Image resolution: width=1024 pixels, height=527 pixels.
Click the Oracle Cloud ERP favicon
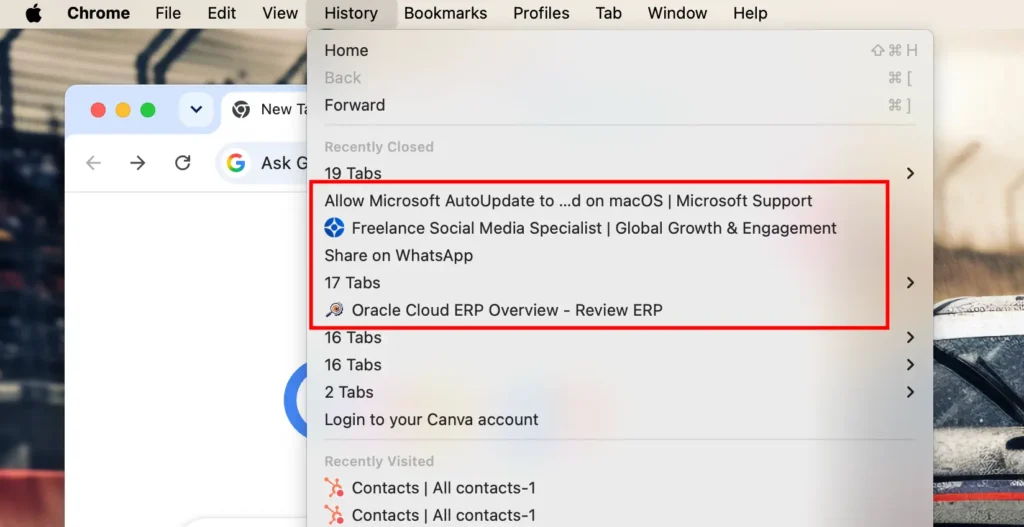(334, 310)
